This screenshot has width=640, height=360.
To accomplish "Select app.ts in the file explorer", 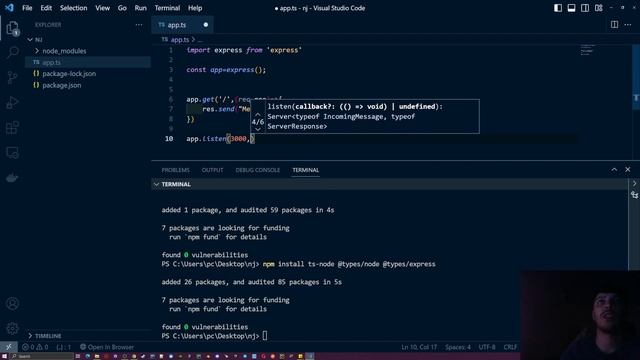I will coord(51,62).
